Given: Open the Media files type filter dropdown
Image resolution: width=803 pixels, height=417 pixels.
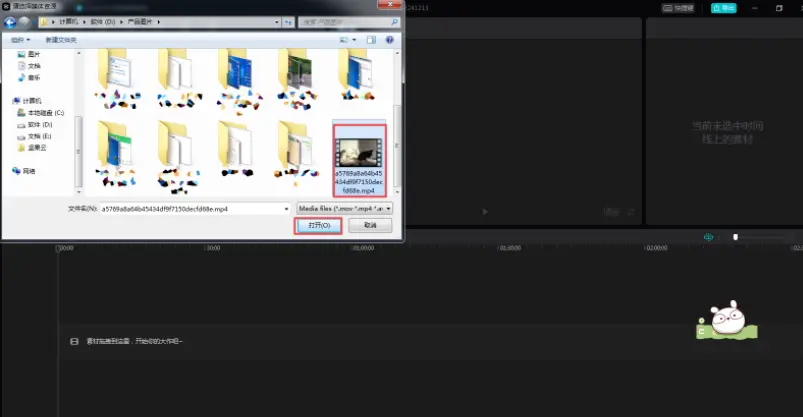Looking at the screenshot, I should coord(345,209).
